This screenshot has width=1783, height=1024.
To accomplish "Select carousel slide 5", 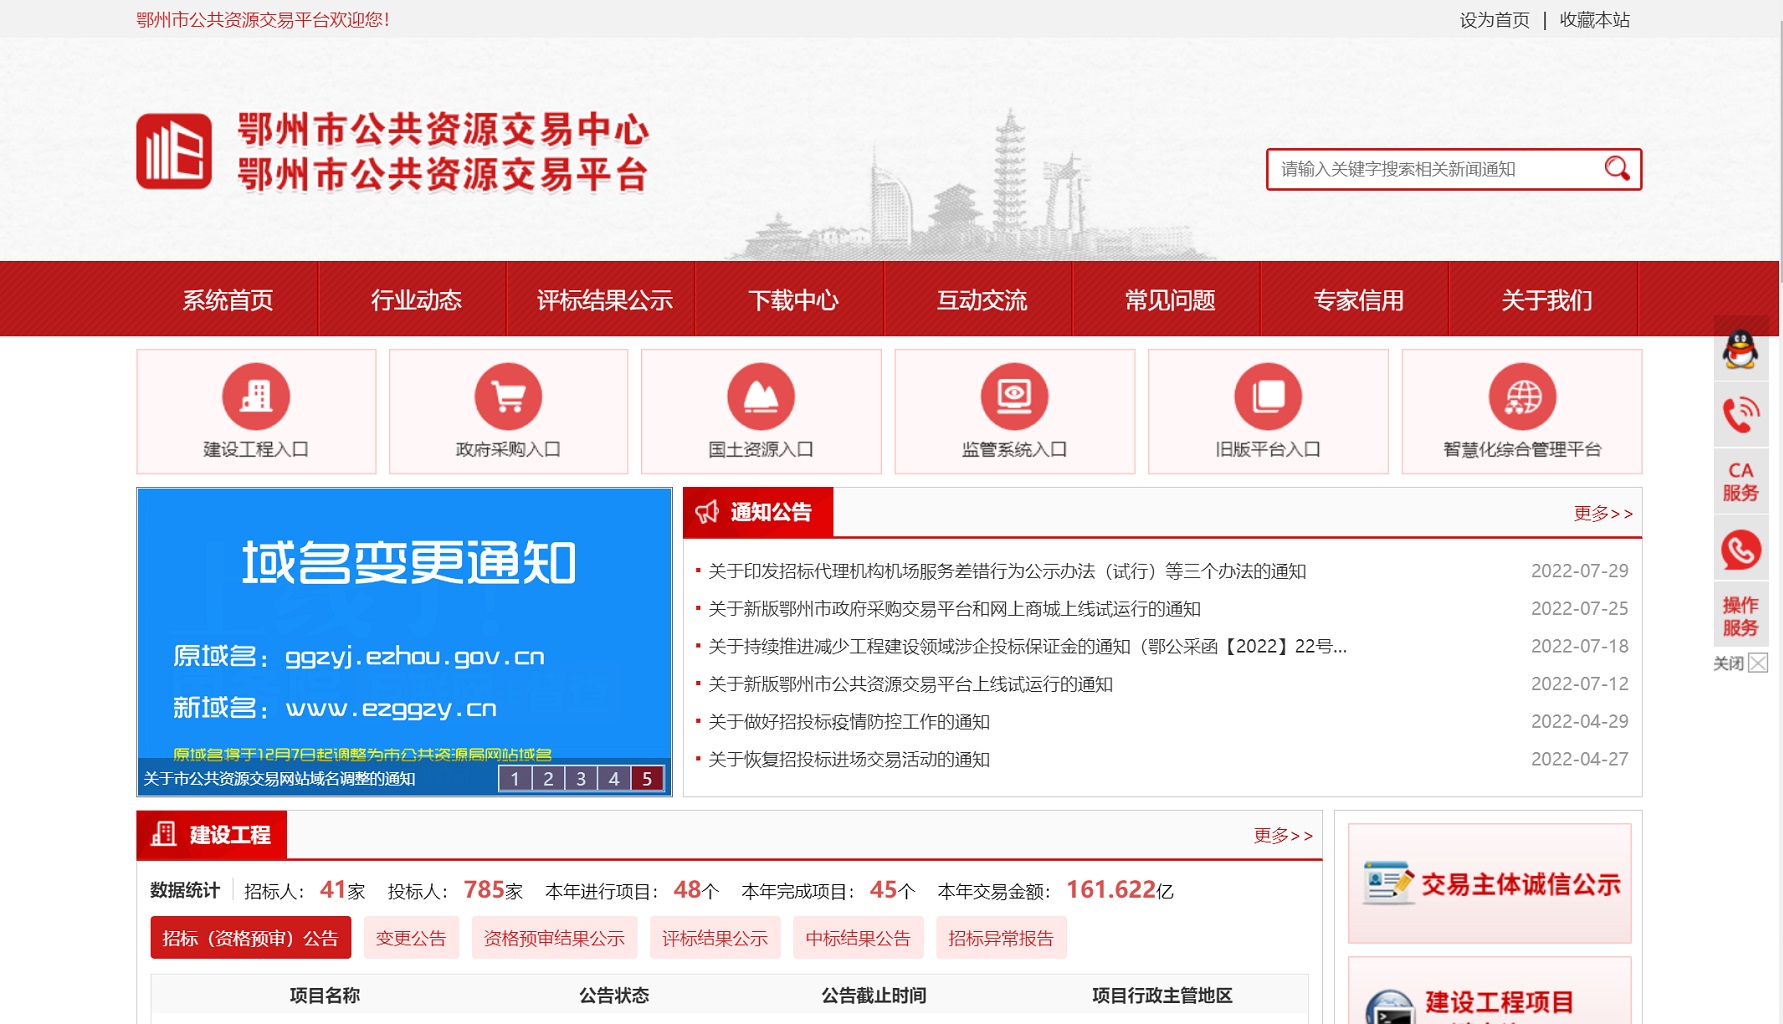I will [x=647, y=778].
